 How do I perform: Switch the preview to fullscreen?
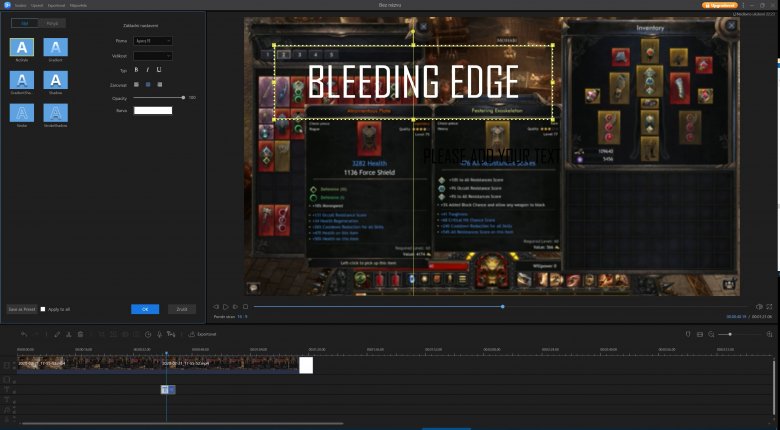click(x=769, y=307)
